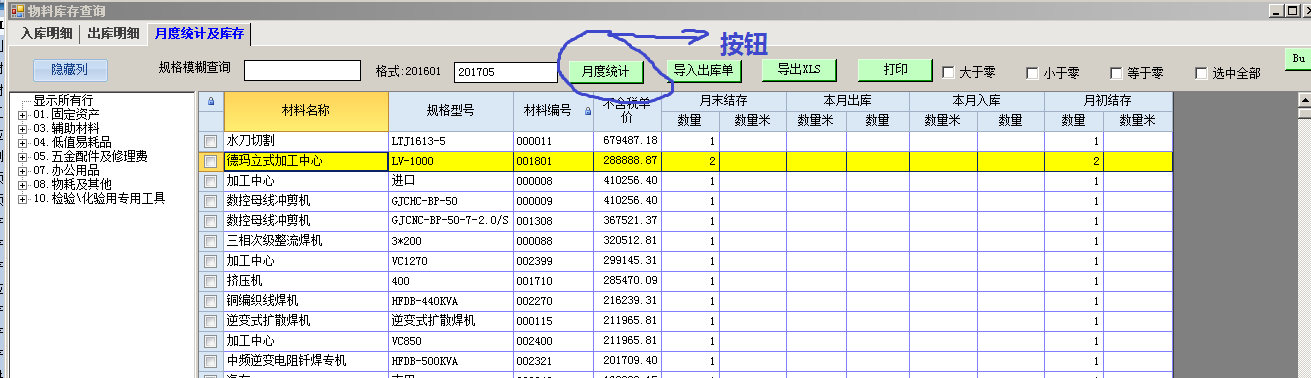Expand the 07.办公用品 tree node

pos(23,171)
